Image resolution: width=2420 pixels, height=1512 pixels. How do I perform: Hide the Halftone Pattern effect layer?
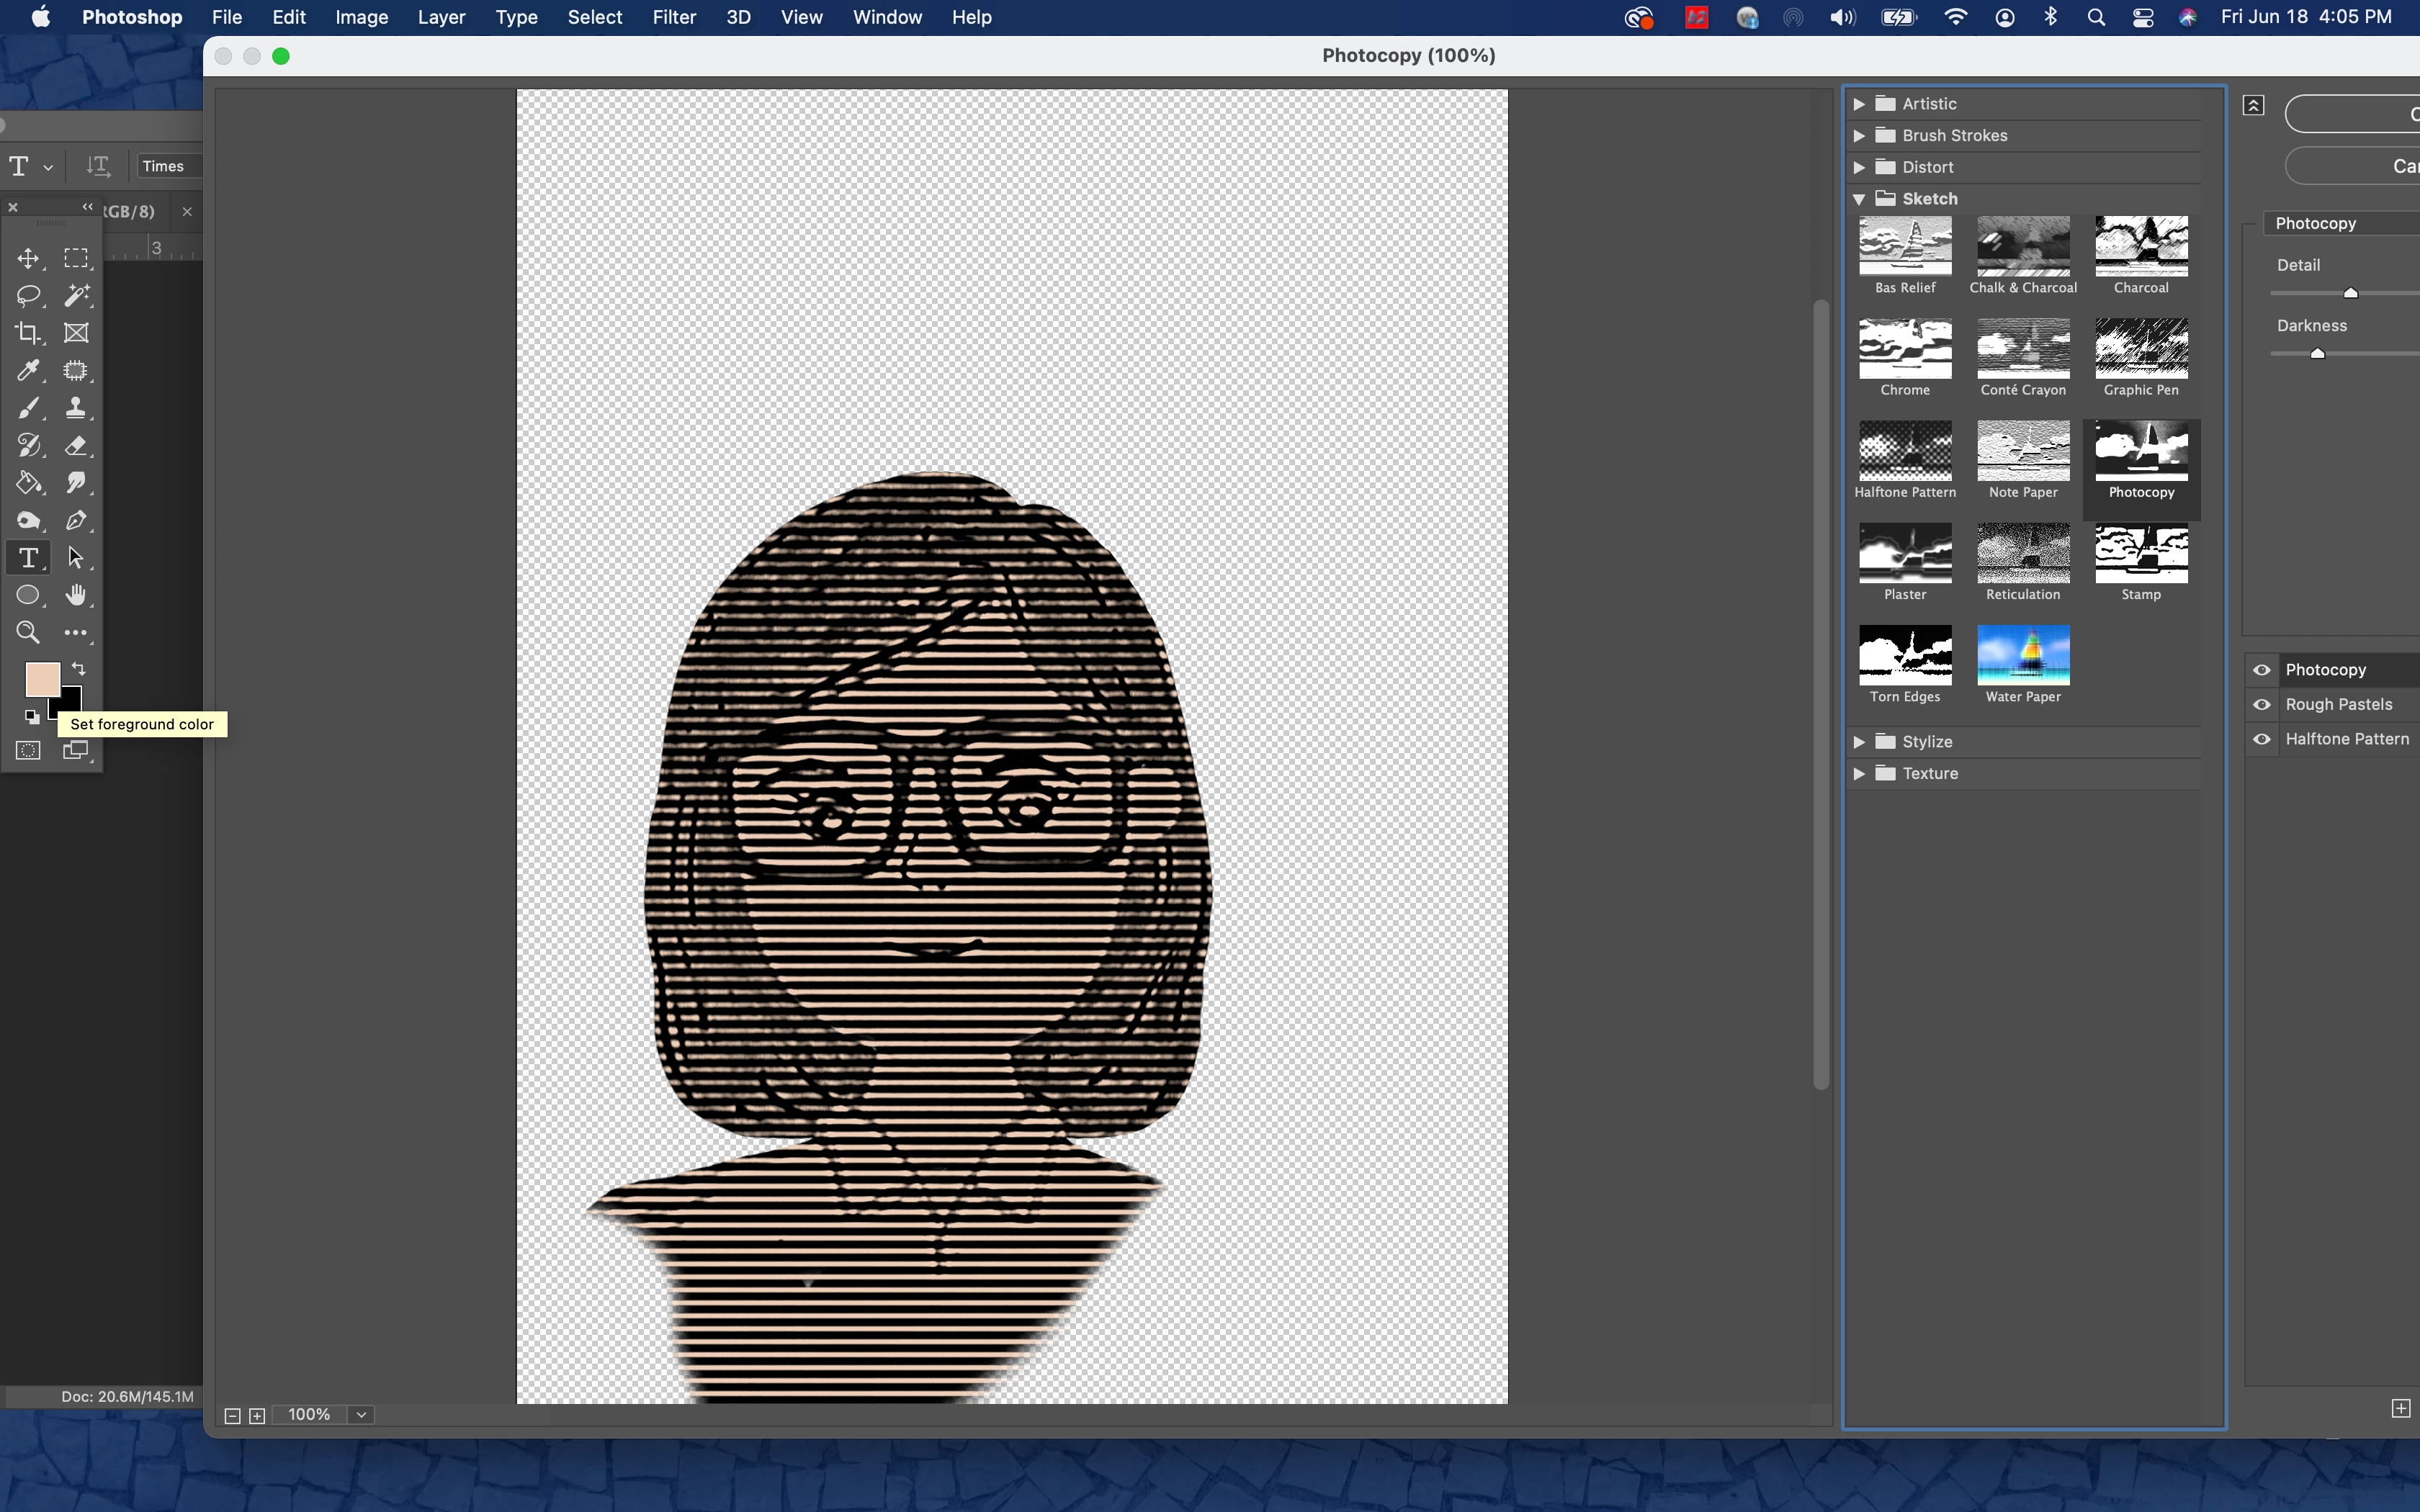pyautogui.click(x=2262, y=739)
